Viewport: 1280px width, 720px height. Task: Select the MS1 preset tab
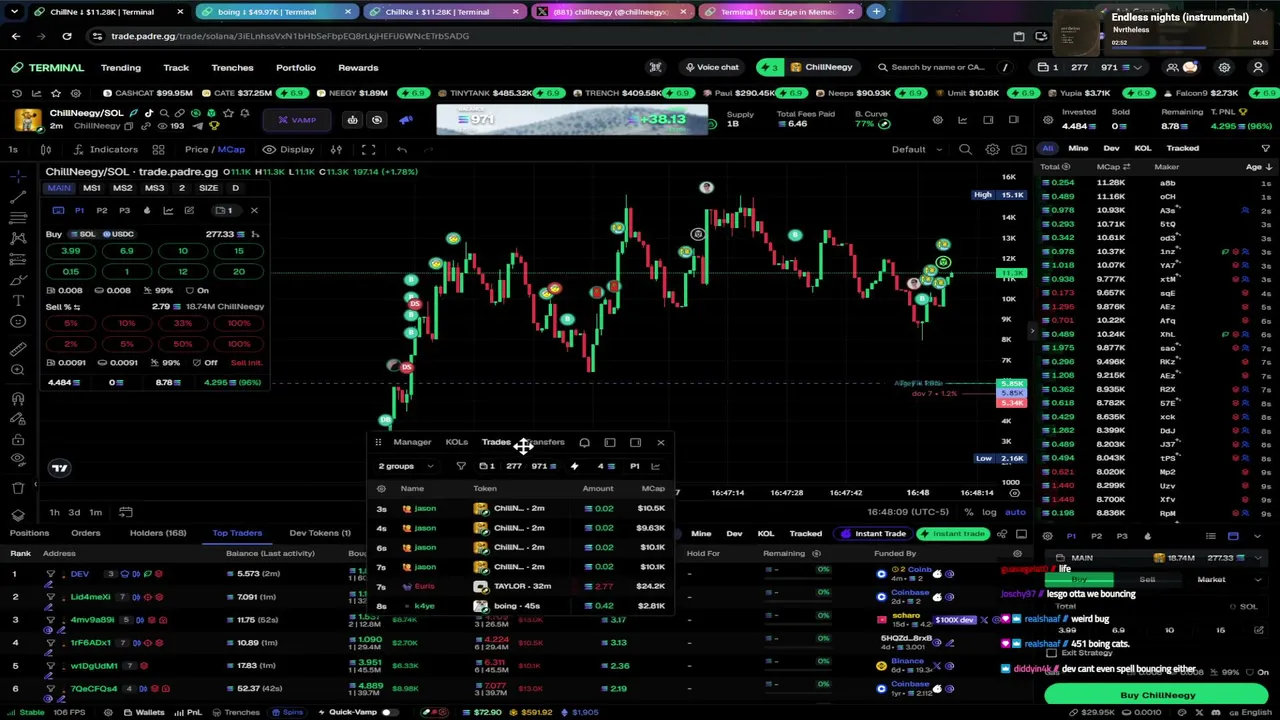click(x=91, y=188)
